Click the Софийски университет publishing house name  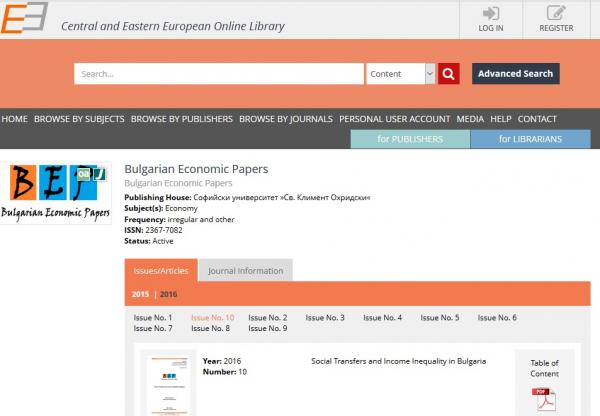coord(282,197)
